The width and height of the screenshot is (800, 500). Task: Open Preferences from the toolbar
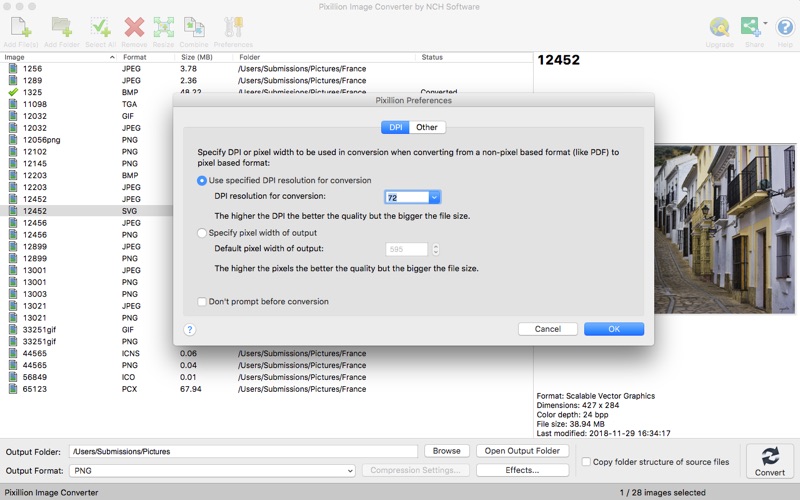point(233,27)
